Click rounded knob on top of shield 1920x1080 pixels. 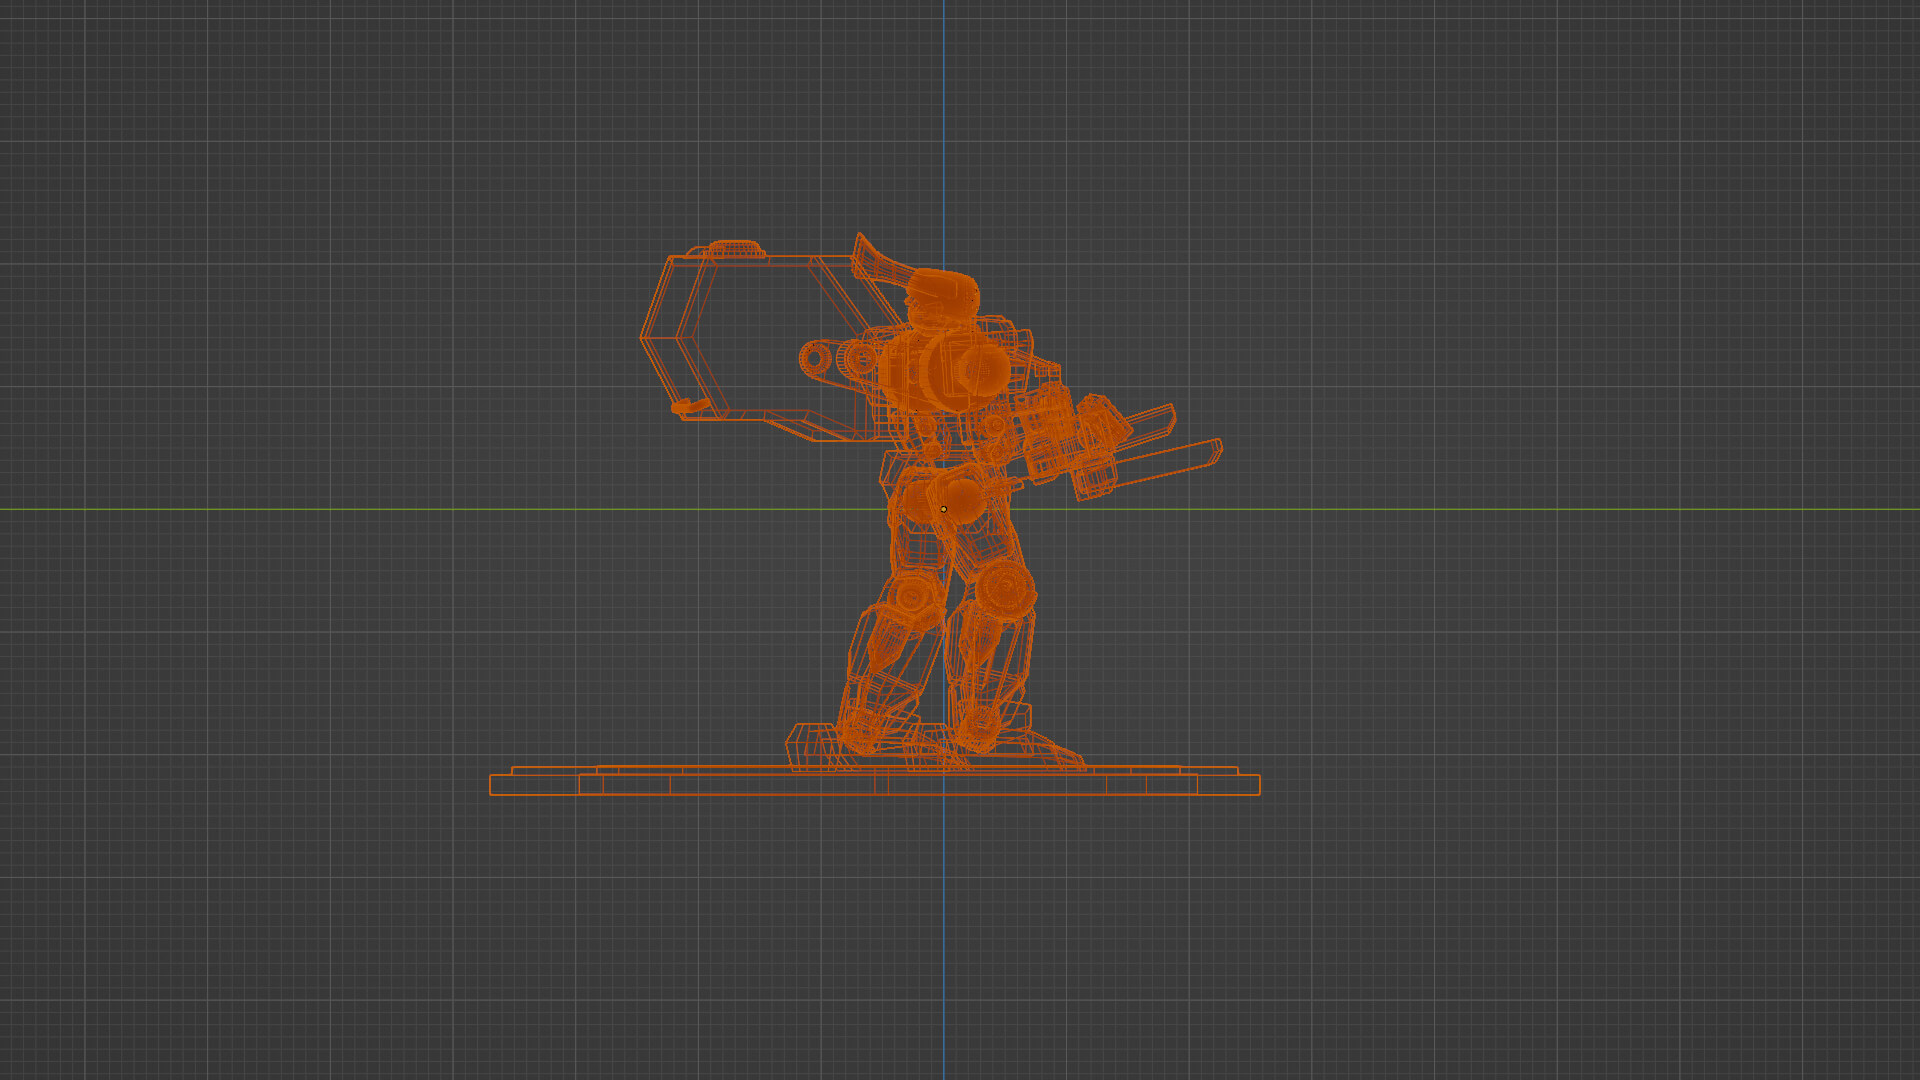click(x=735, y=248)
